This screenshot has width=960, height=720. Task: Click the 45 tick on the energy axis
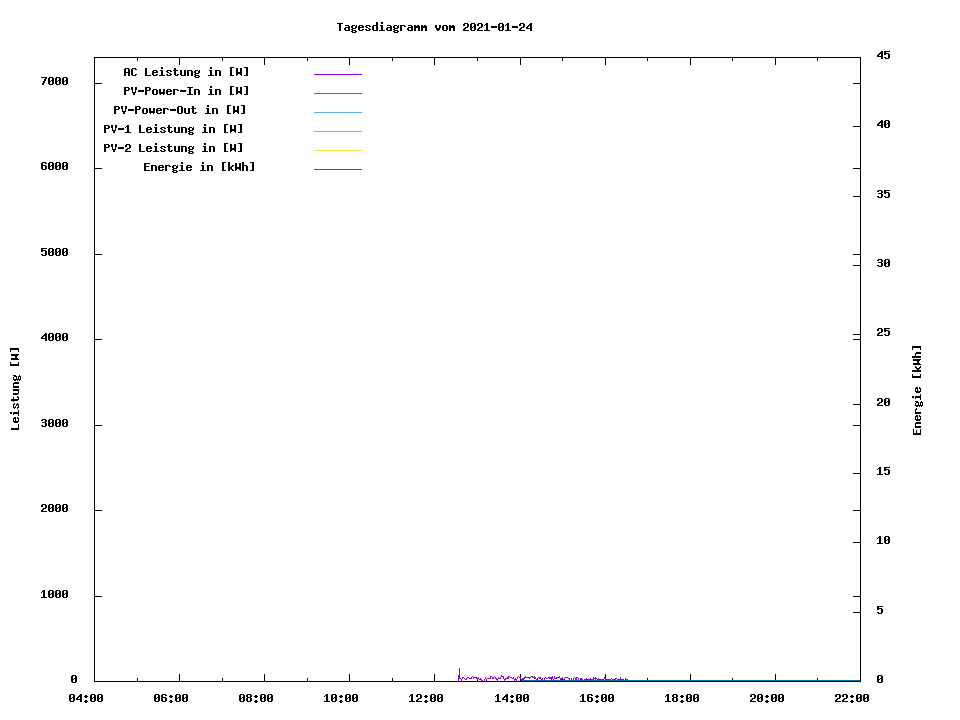[883, 55]
